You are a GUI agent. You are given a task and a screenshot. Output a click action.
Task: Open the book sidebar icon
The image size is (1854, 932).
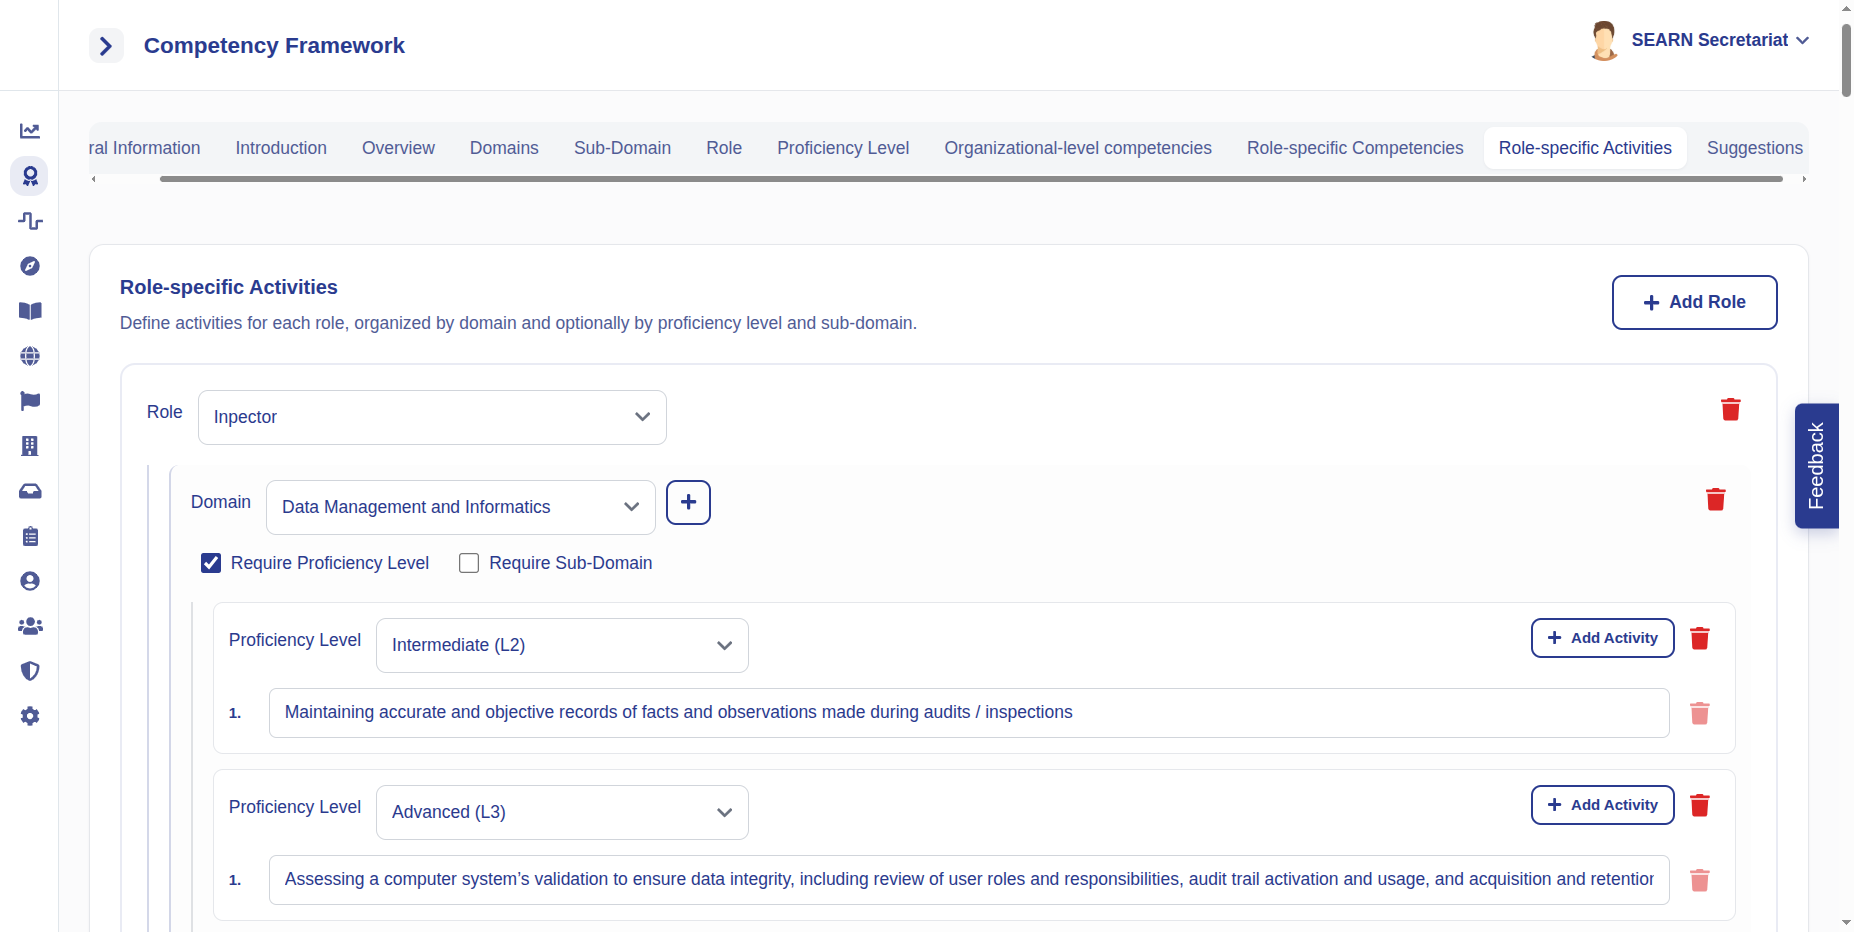(30, 311)
